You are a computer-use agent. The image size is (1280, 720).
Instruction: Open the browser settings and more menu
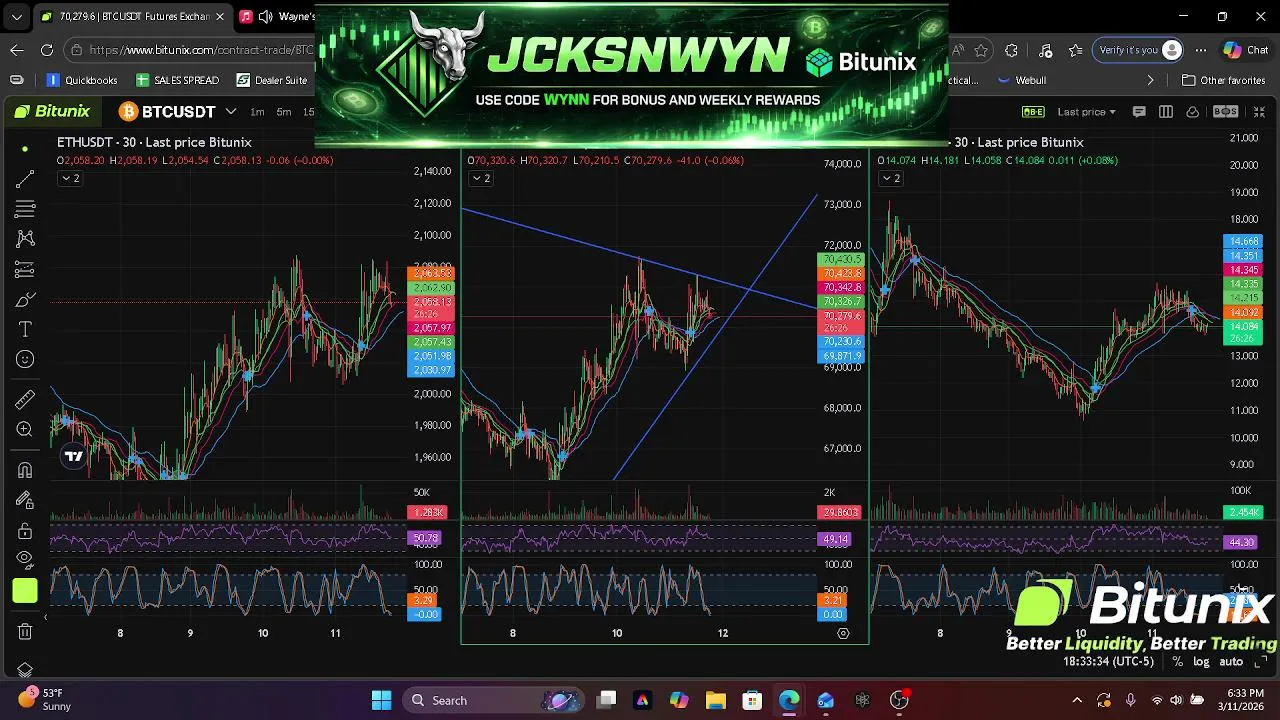(1201, 50)
